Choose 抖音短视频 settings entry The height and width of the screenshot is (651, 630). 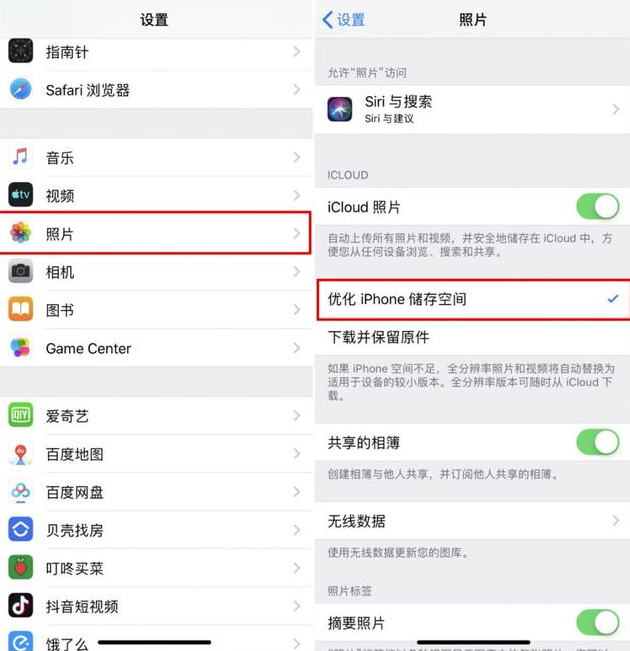pos(157,606)
